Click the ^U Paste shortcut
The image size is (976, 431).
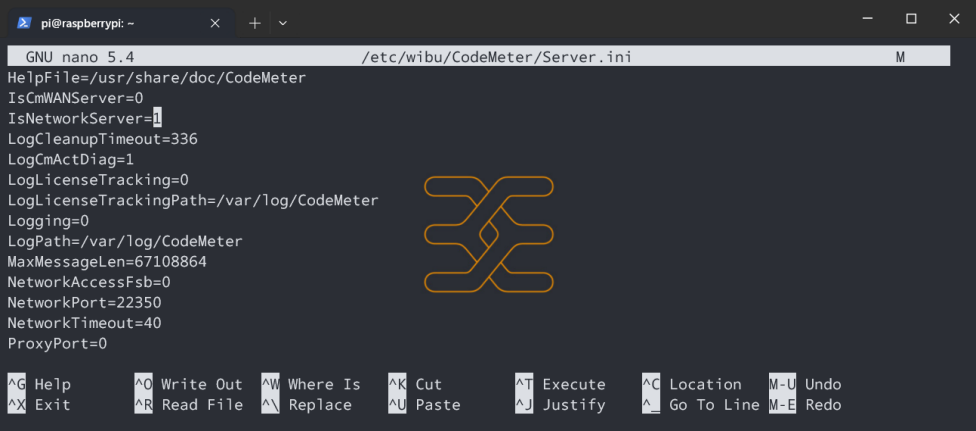(x=425, y=405)
